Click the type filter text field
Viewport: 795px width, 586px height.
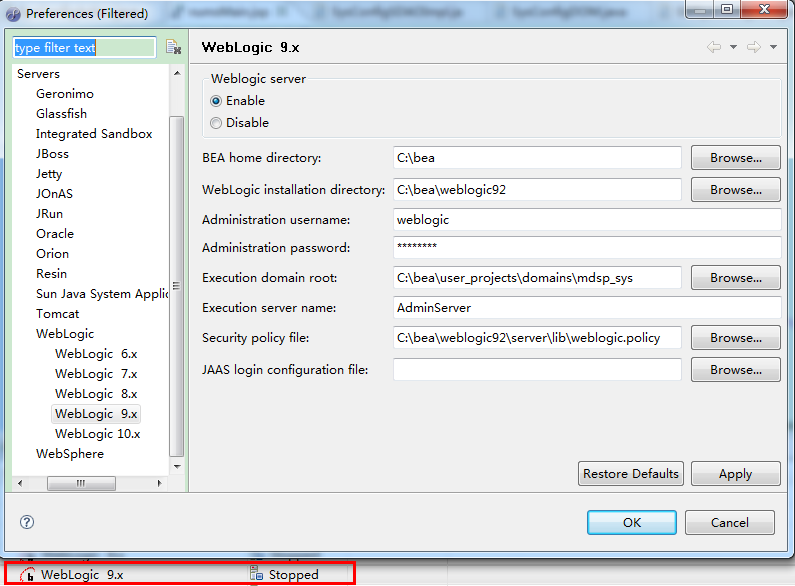tap(84, 48)
